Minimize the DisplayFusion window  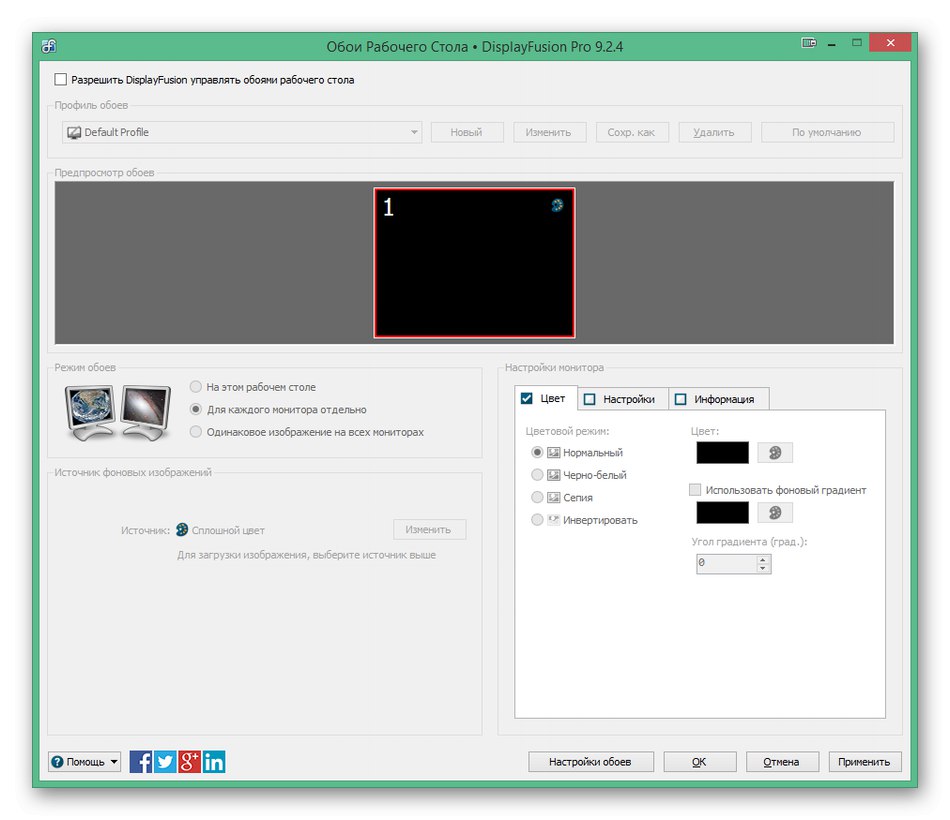pos(832,43)
